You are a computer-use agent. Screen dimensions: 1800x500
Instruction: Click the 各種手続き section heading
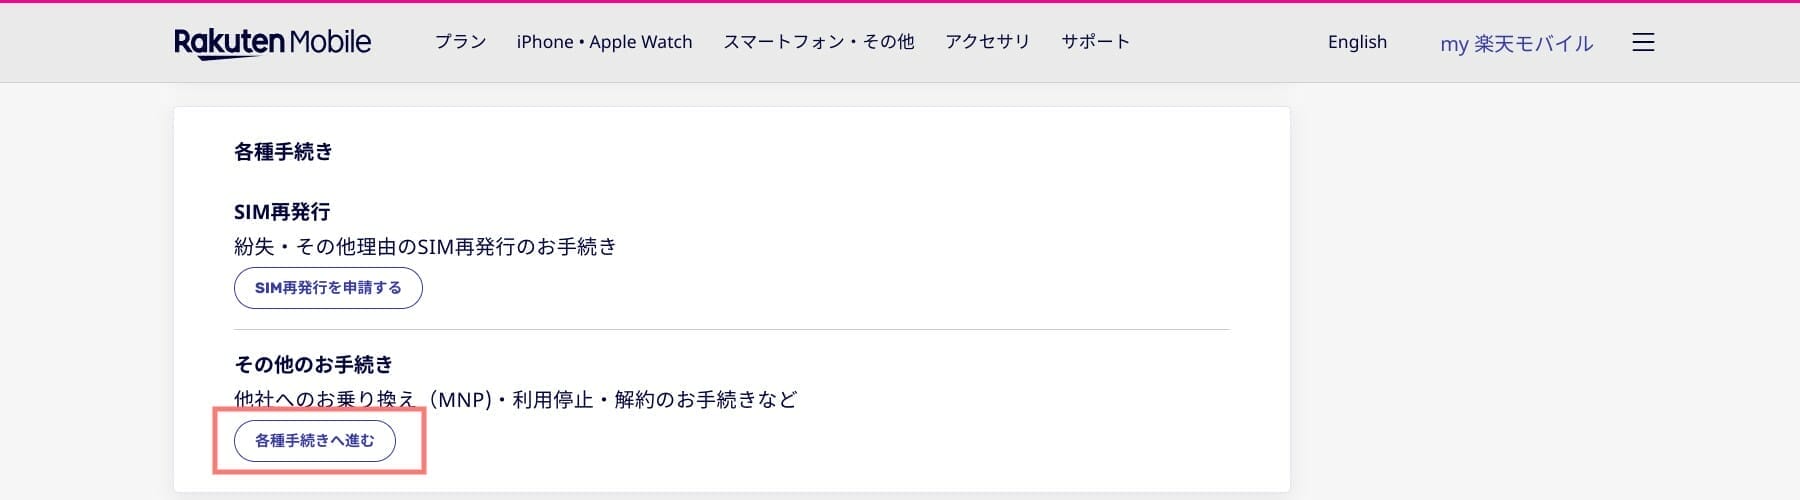tap(283, 152)
